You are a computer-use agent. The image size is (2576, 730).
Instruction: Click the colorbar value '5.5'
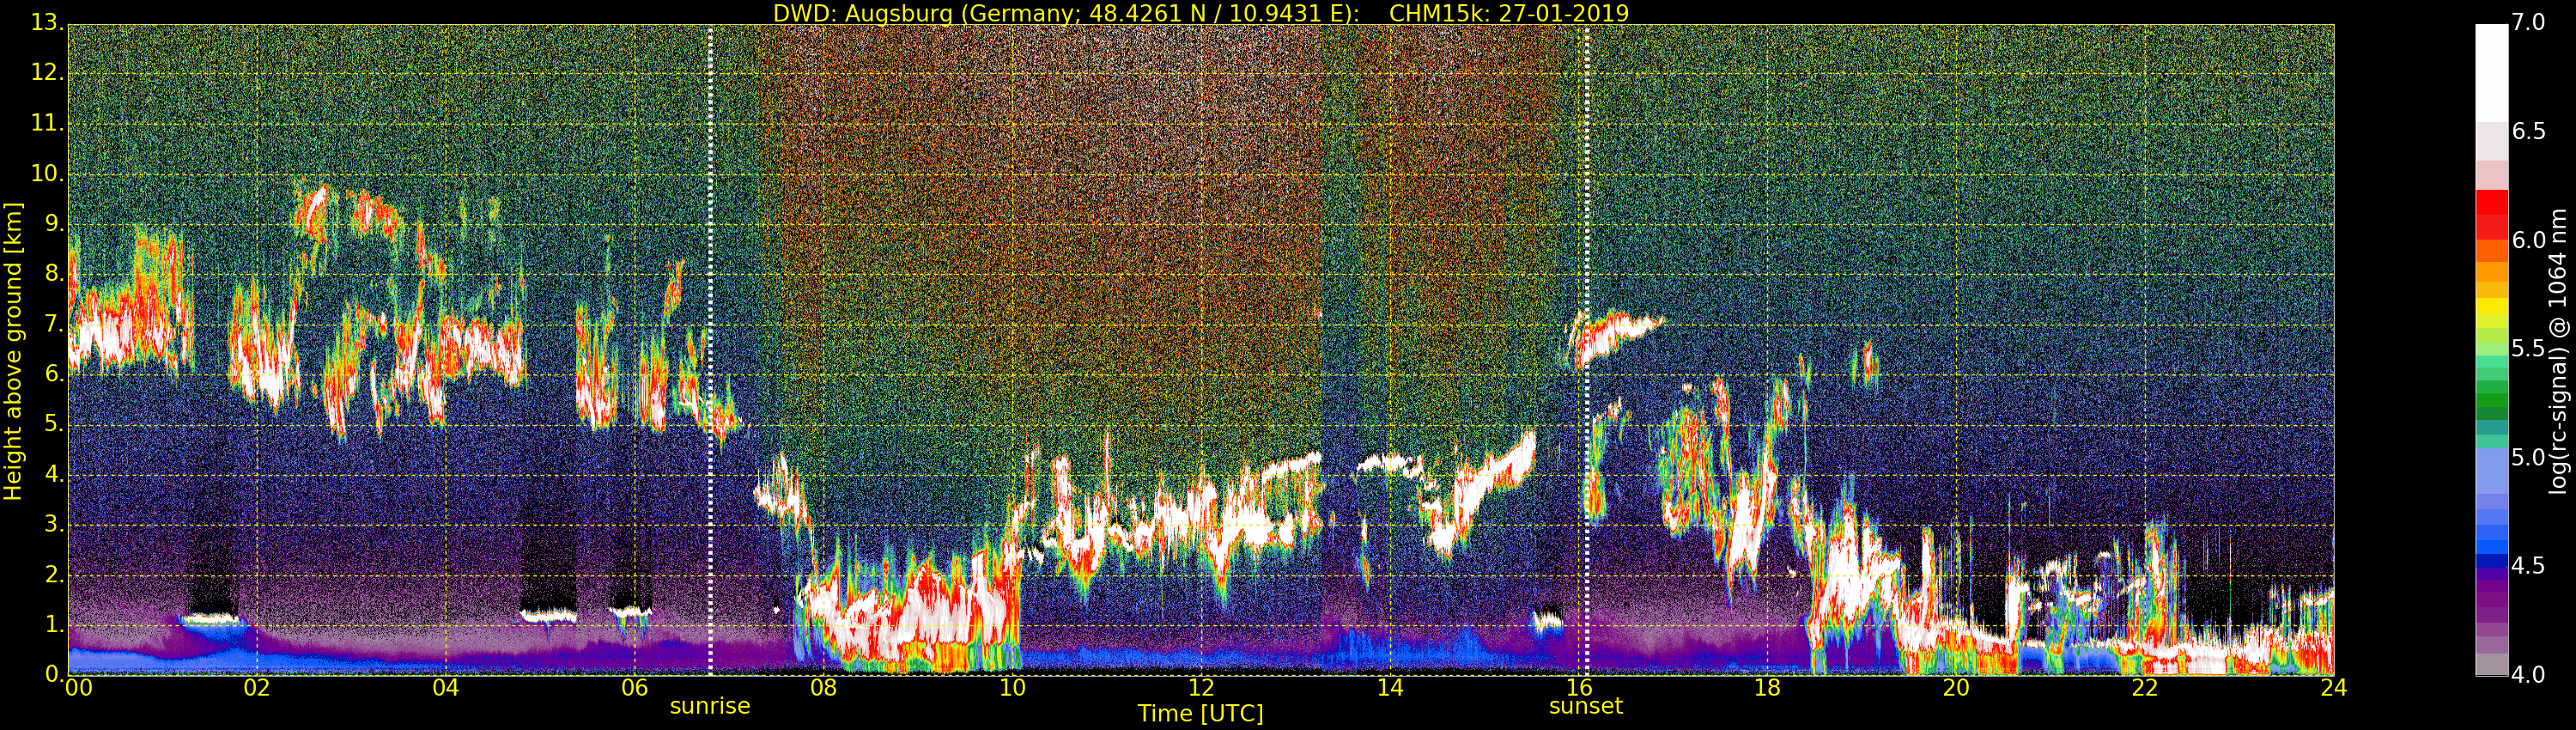2529,349
